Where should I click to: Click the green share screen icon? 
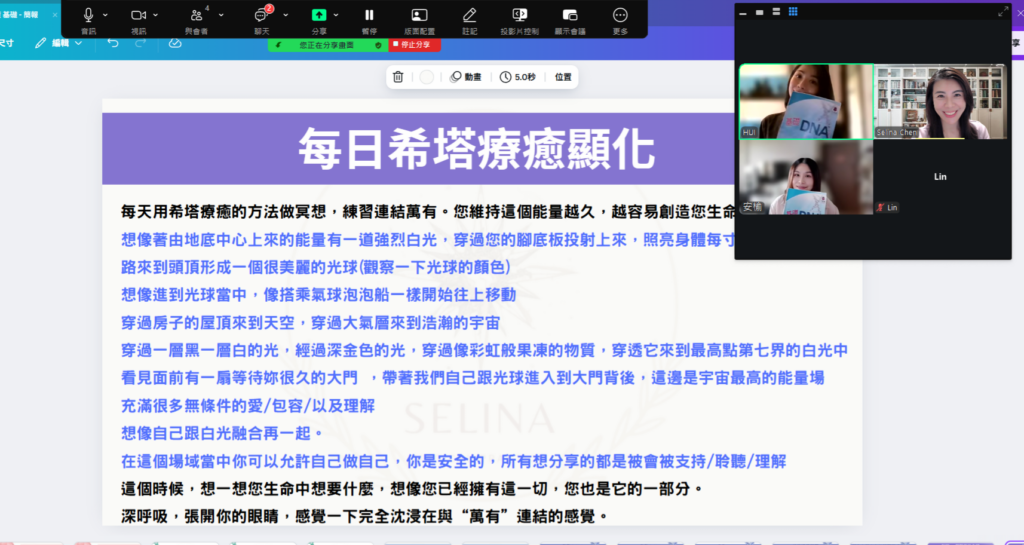point(319,15)
